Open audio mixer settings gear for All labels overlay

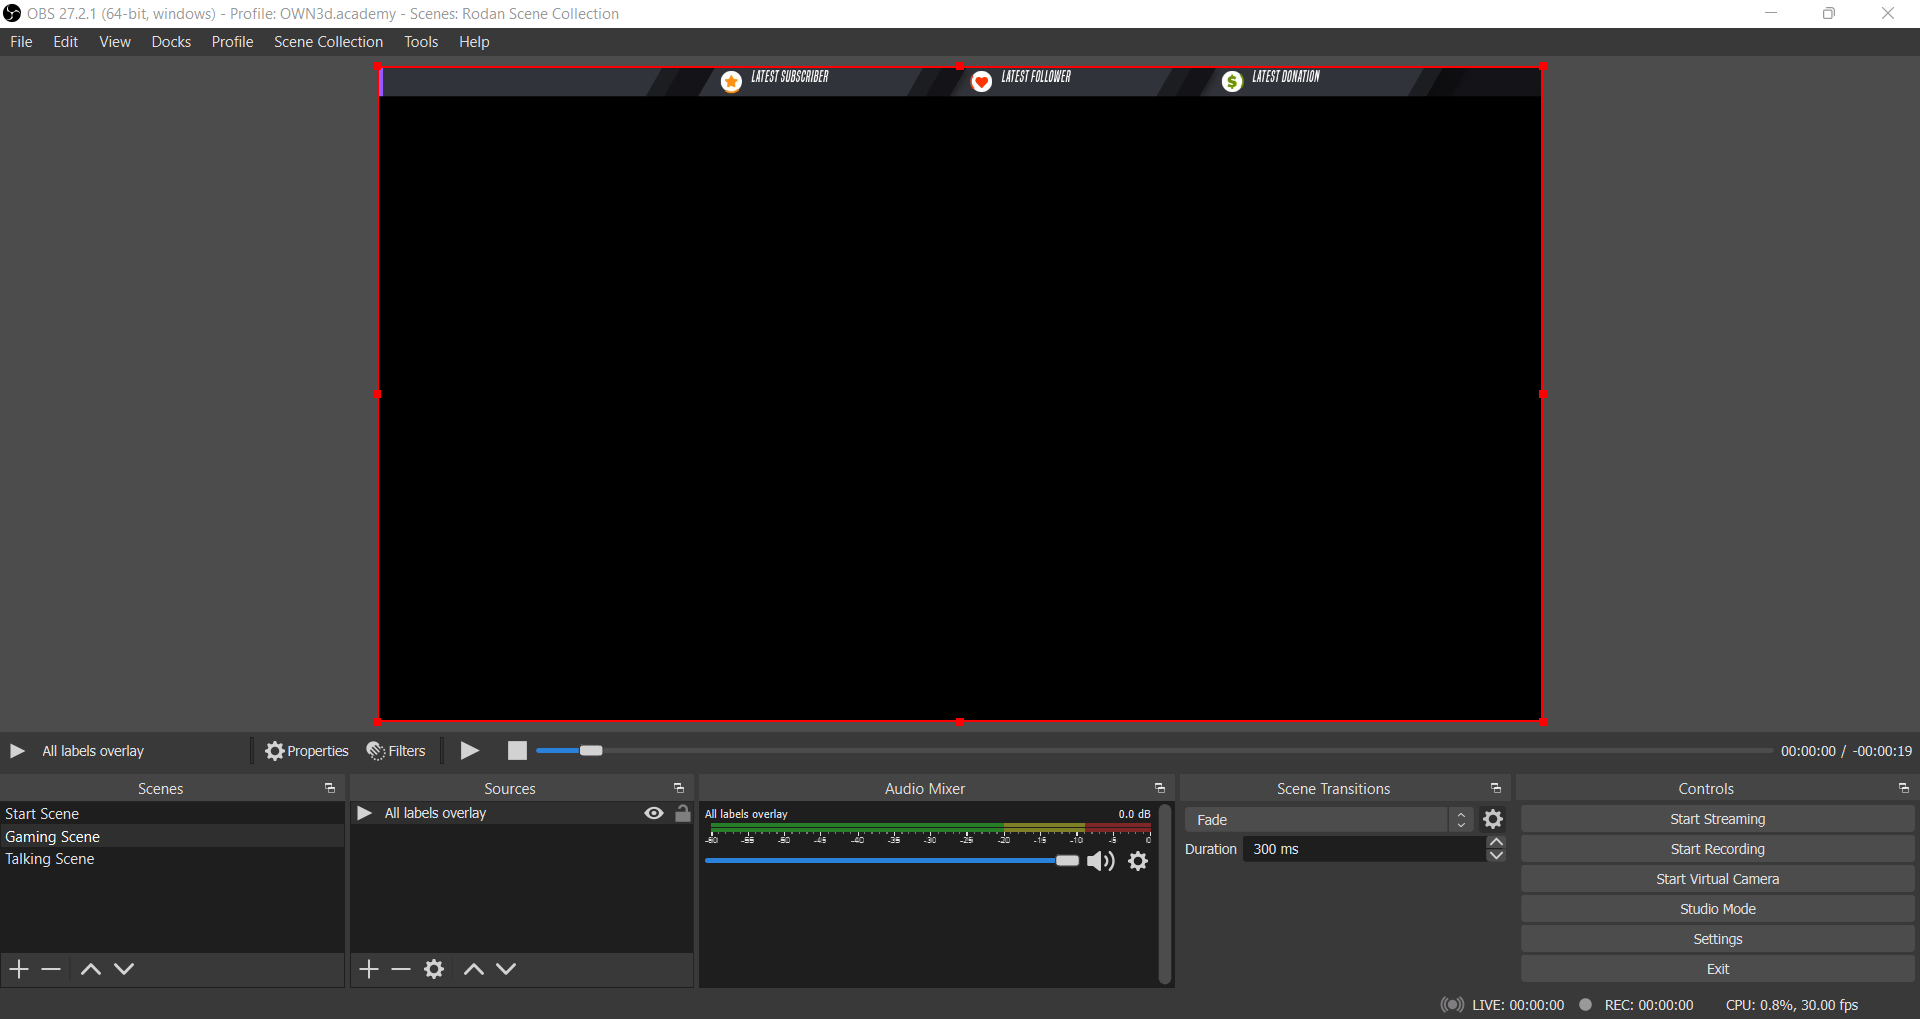point(1138,861)
